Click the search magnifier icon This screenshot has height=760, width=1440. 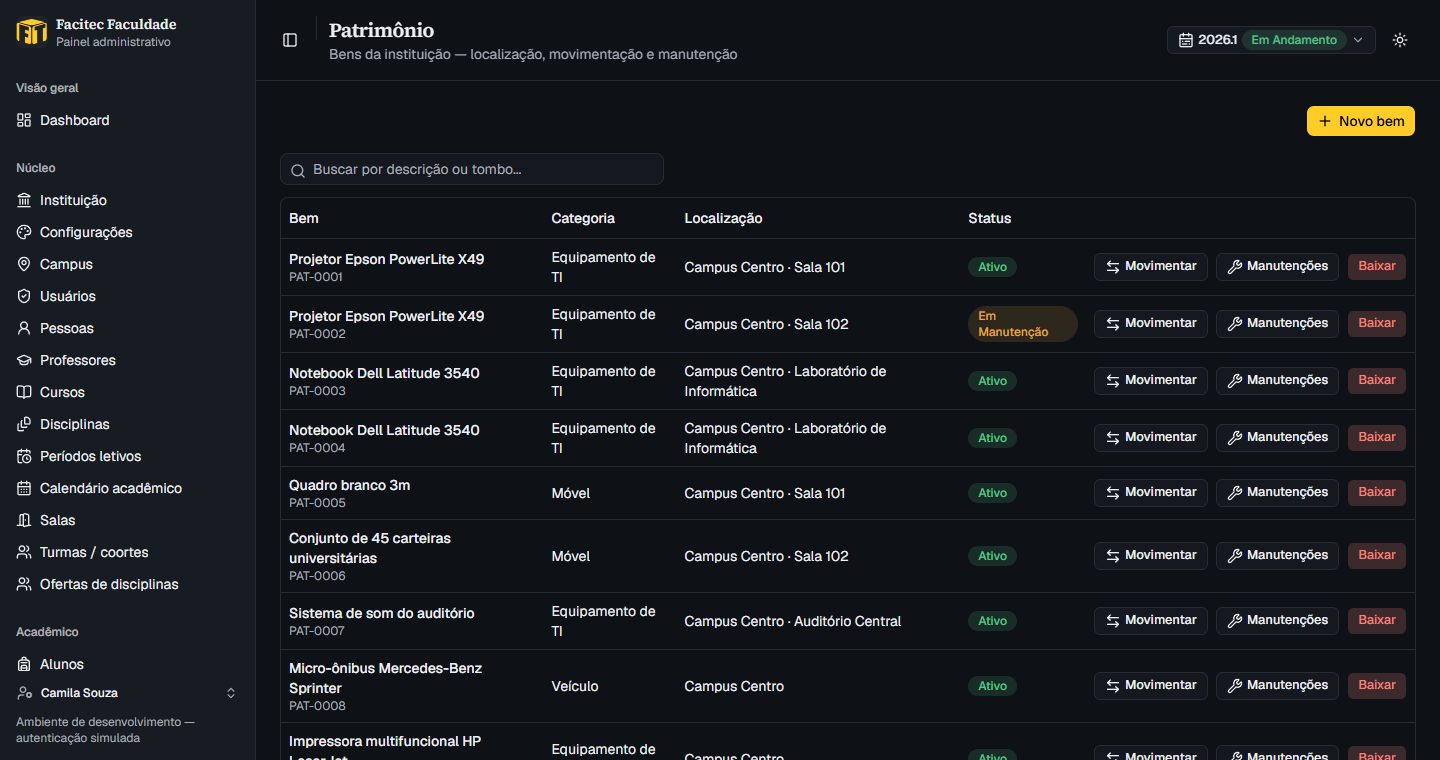[x=297, y=170]
